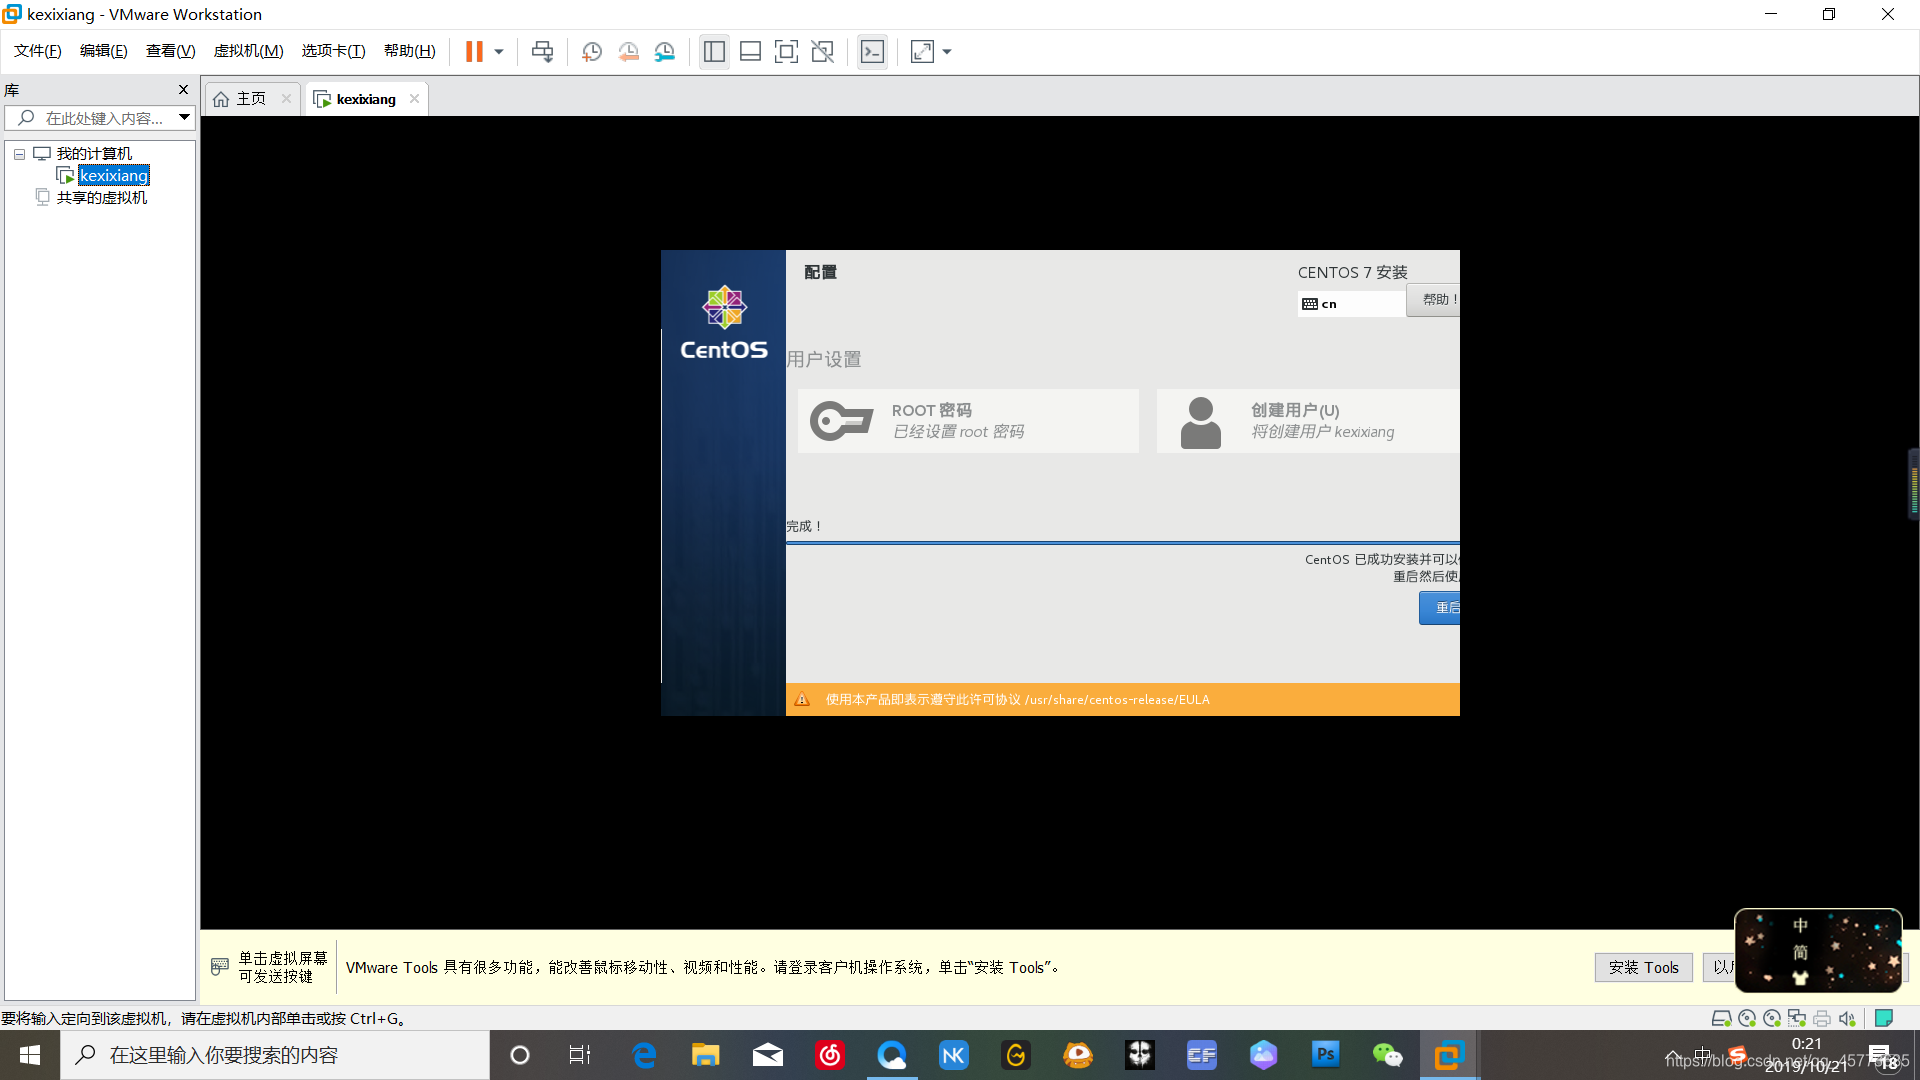Click the 安装 Tools button
The width and height of the screenshot is (1920, 1080).
(x=1643, y=967)
